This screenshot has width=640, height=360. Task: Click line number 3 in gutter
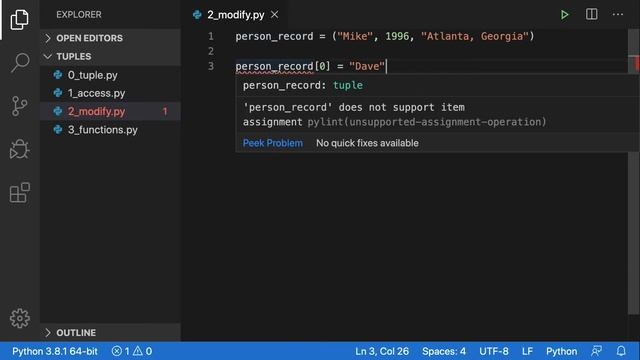pos(211,66)
